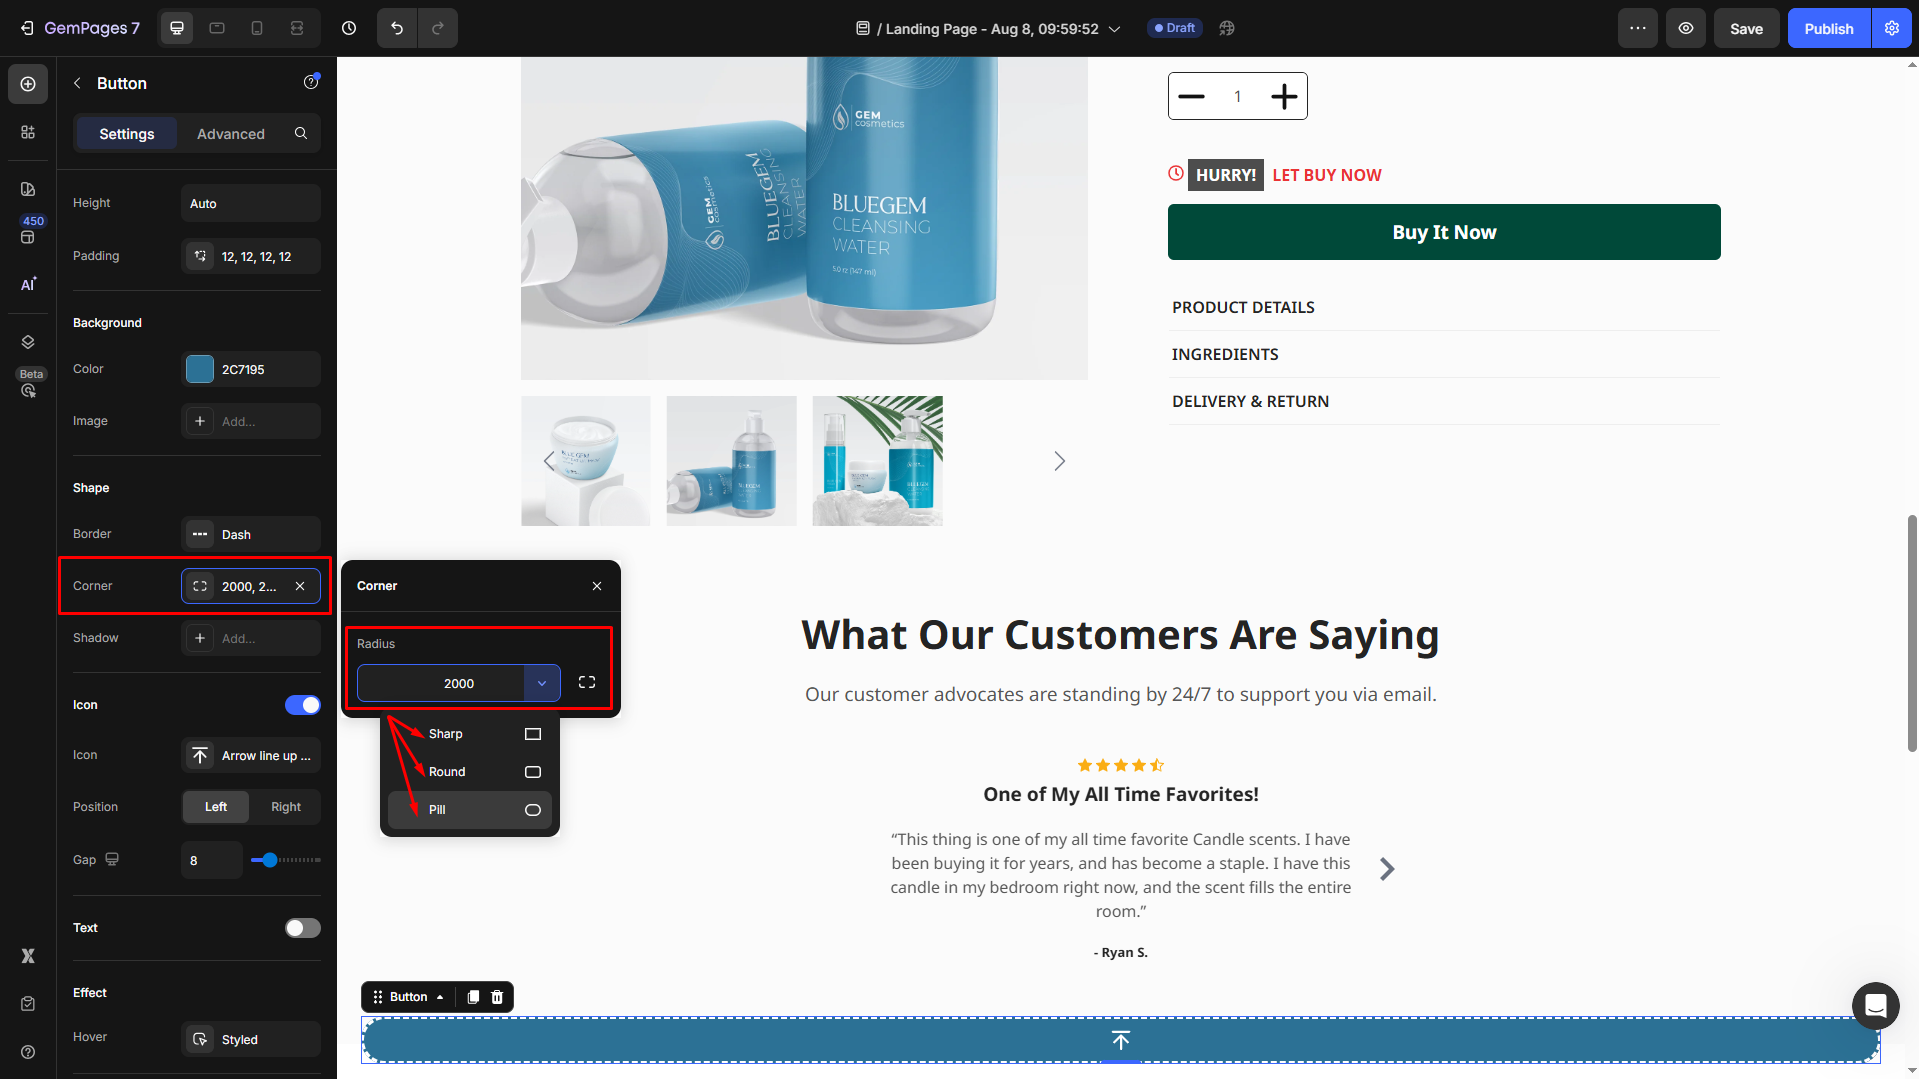The width and height of the screenshot is (1919, 1079).
Task: Toggle the Icon switch off
Action: [x=303, y=705]
